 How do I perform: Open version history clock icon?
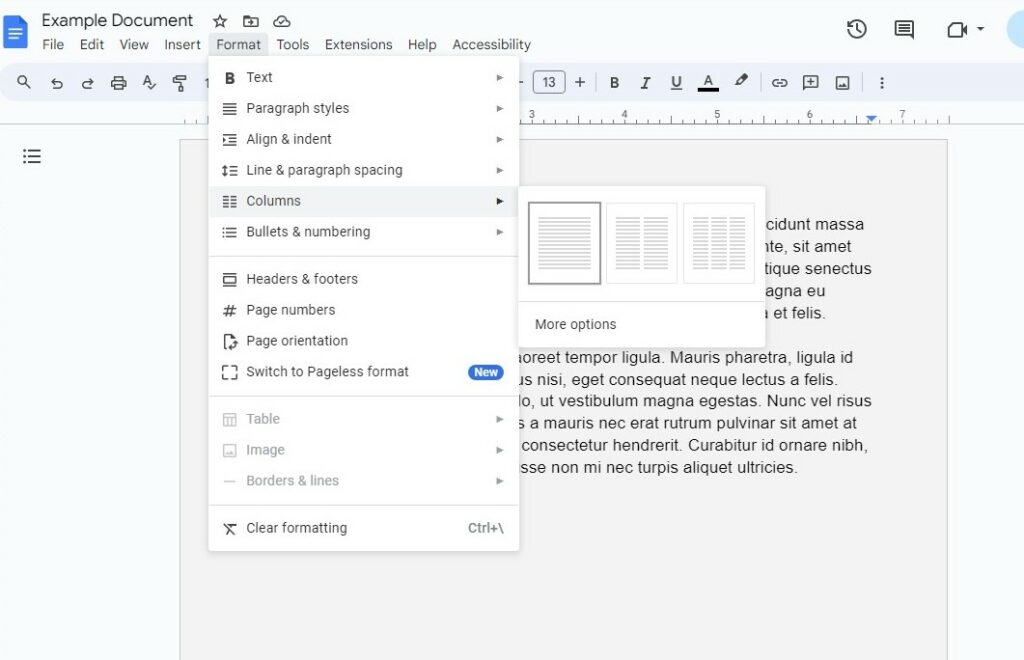pyautogui.click(x=856, y=29)
